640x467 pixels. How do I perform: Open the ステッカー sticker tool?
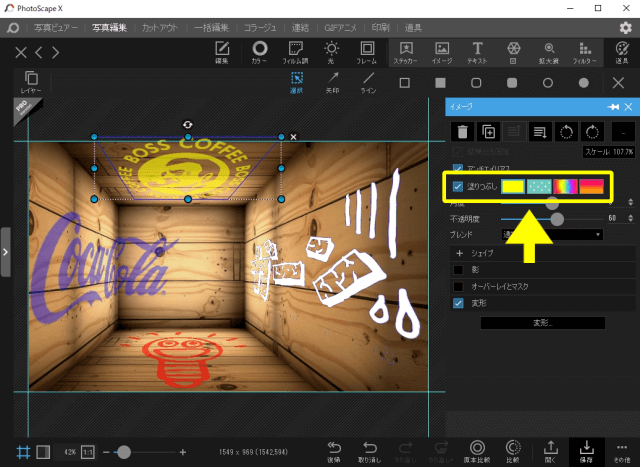click(406, 53)
